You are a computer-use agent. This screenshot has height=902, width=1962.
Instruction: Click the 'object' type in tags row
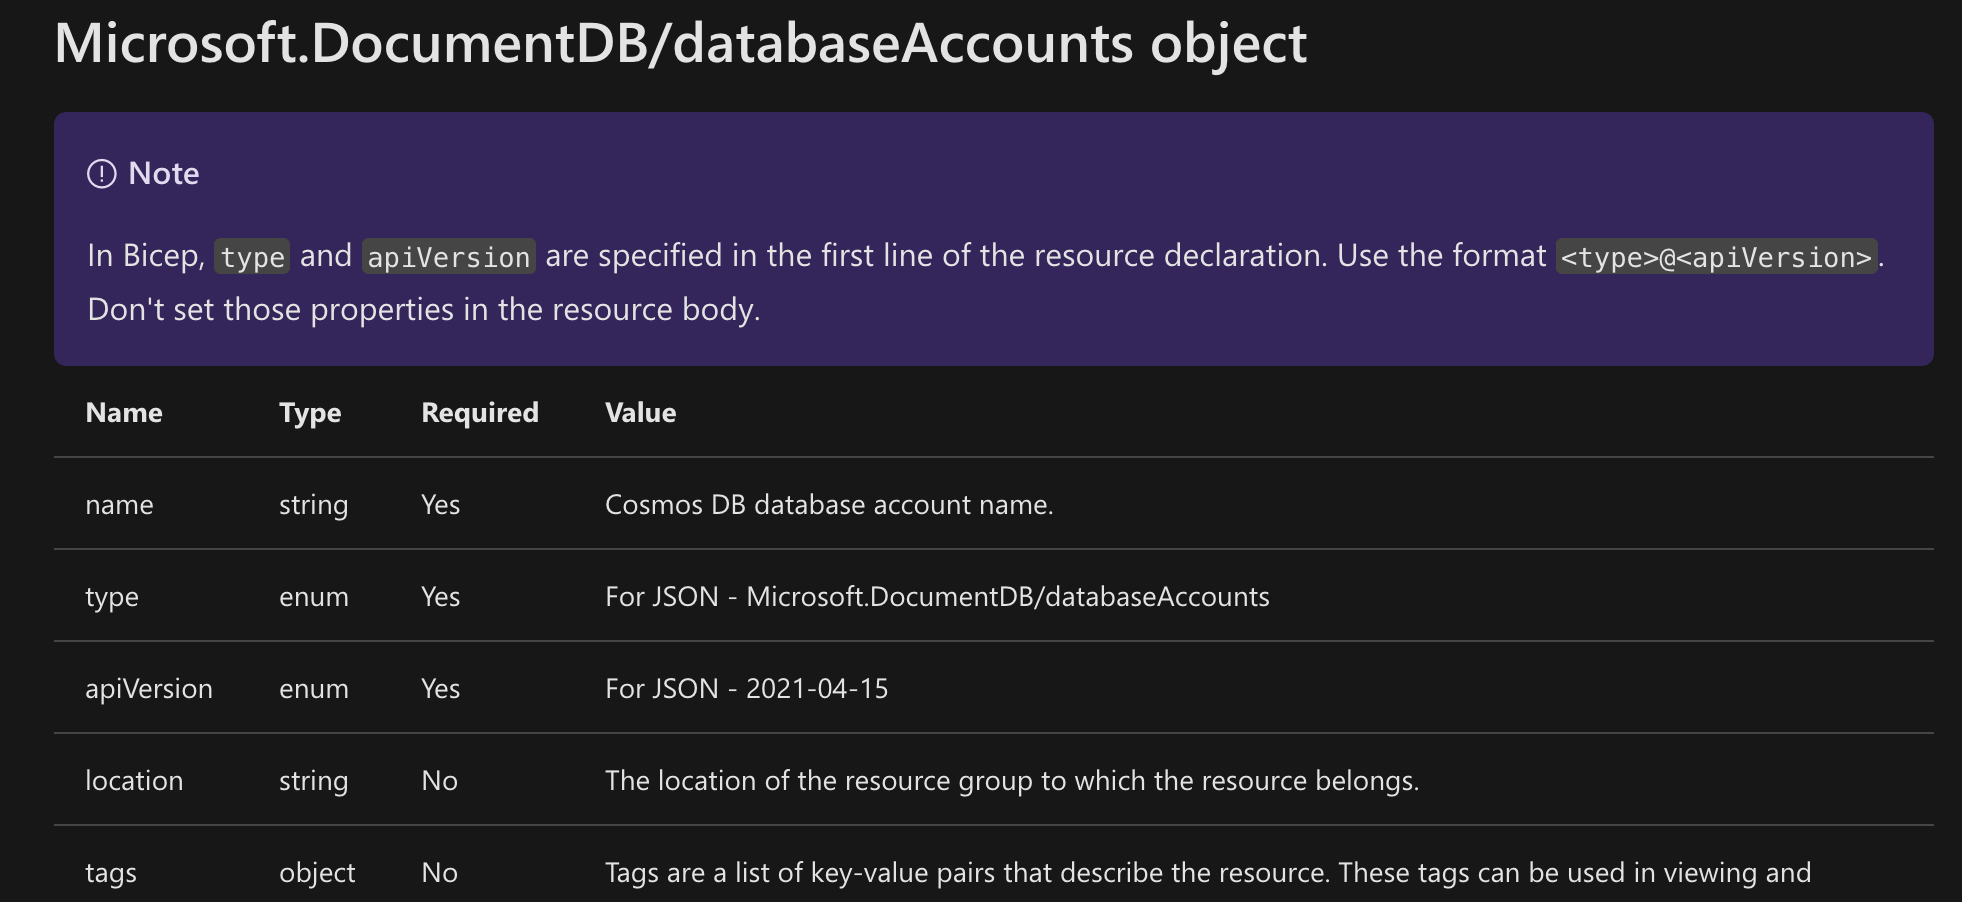coord(317,873)
